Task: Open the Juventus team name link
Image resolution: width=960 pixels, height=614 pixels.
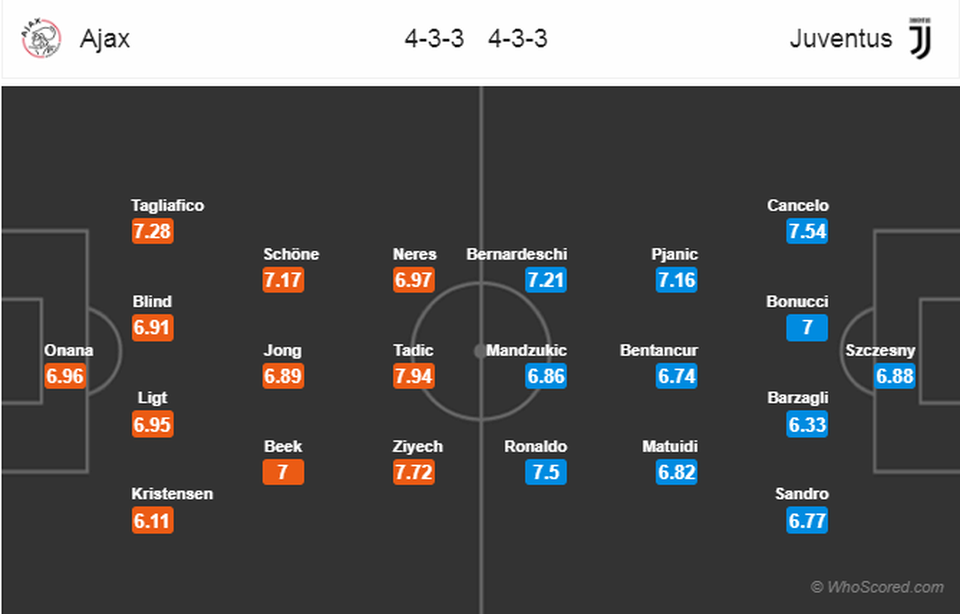Action: [x=841, y=39]
